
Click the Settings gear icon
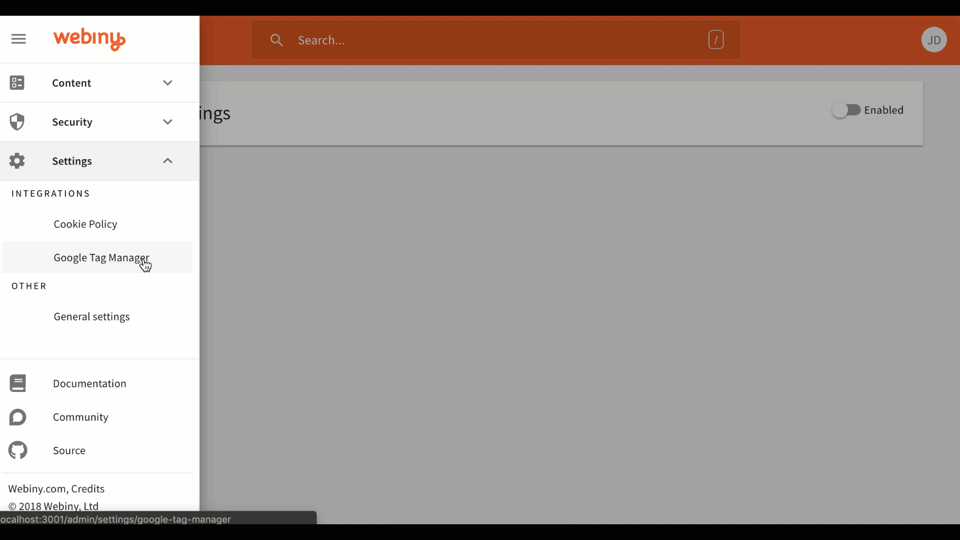click(17, 161)
